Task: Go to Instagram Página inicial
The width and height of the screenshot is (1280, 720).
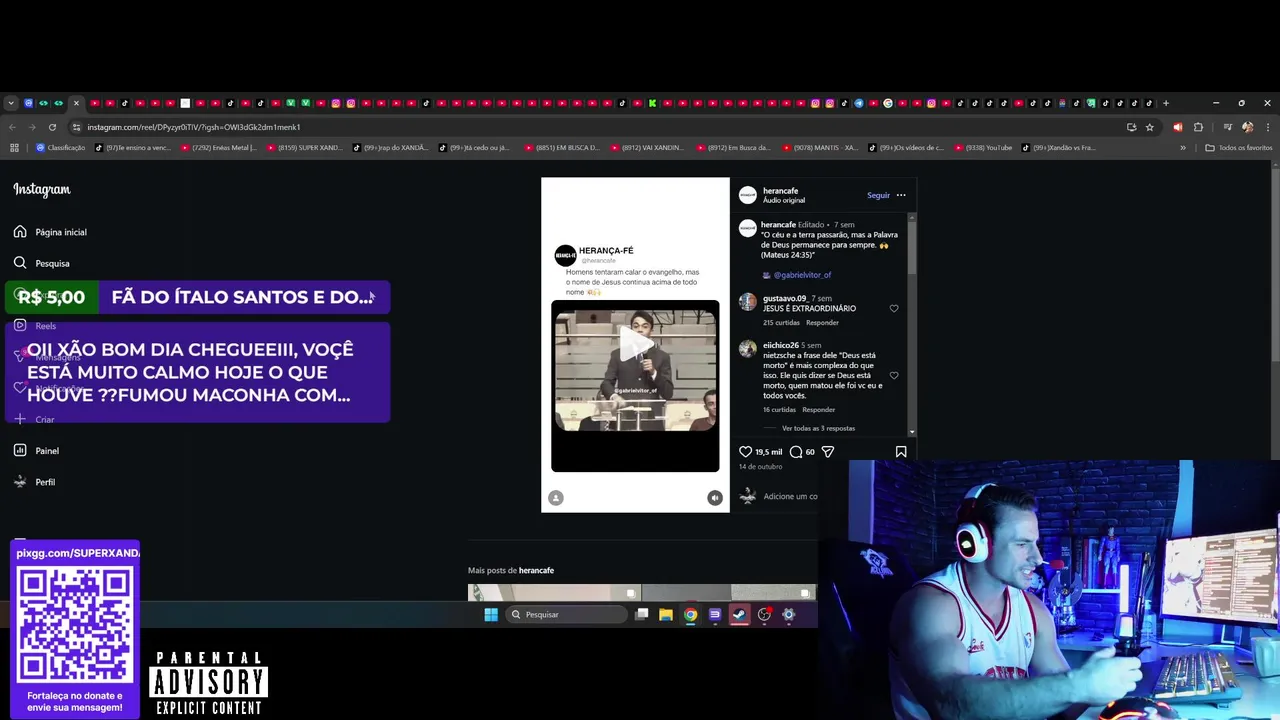Action: pos(50,232)
